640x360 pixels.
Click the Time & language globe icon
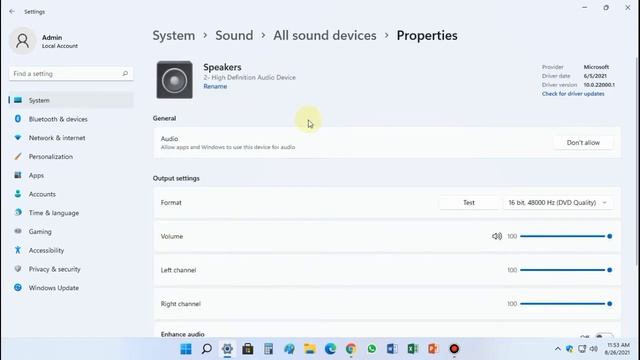tap(18, 213)
